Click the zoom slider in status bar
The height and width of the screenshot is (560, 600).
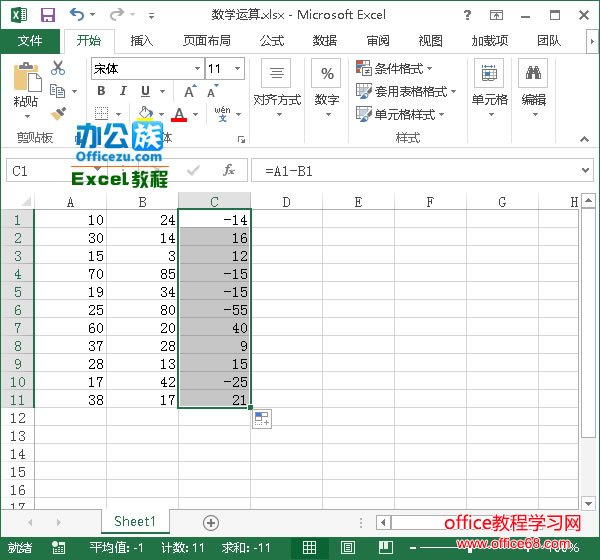(x=470, y=548)
